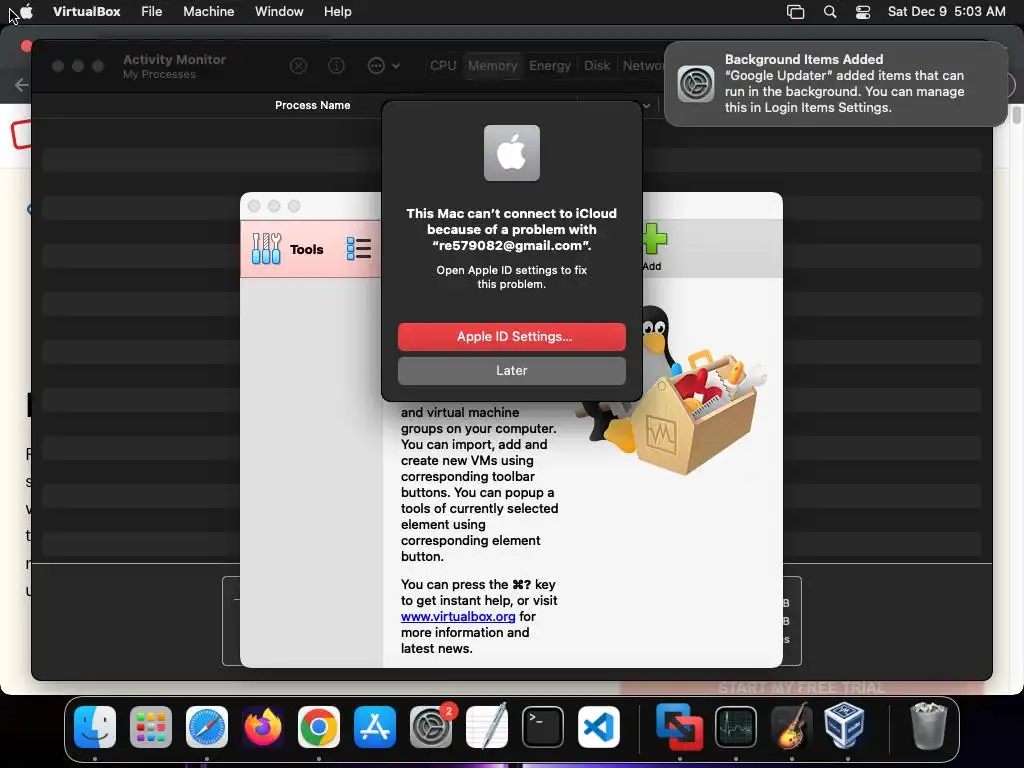
Task: Open the Help menu
Action: (x=338, y=11)
